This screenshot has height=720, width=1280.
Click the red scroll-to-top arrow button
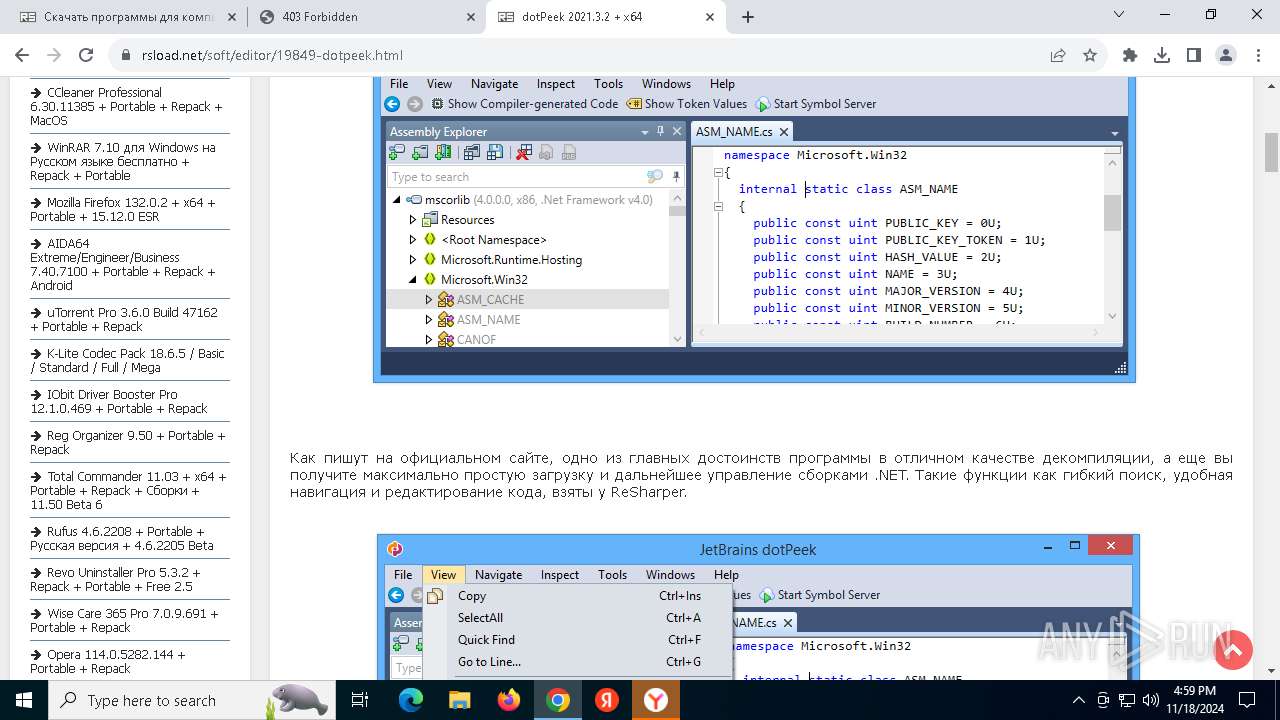click(1233, 650)
